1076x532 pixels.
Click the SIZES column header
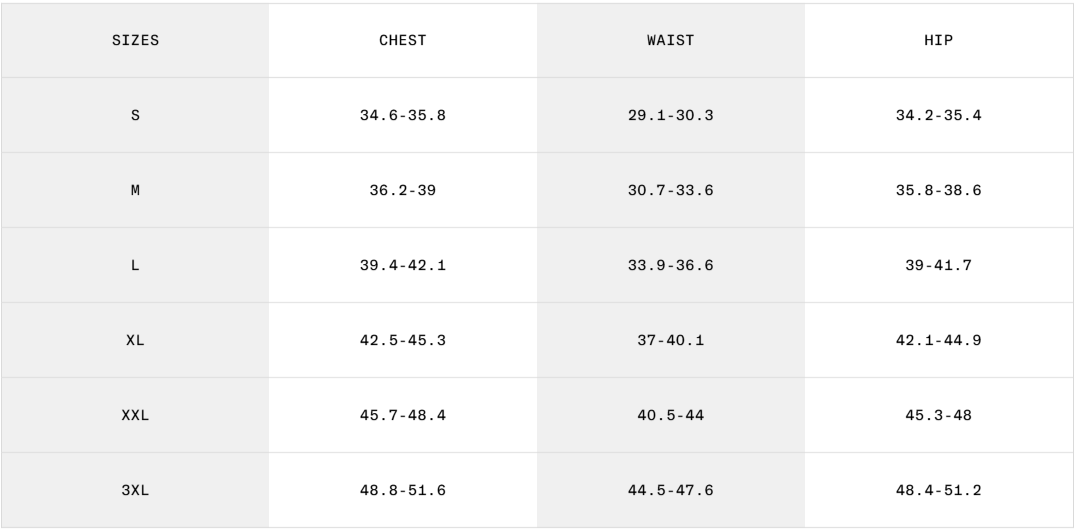click(135, 41)
